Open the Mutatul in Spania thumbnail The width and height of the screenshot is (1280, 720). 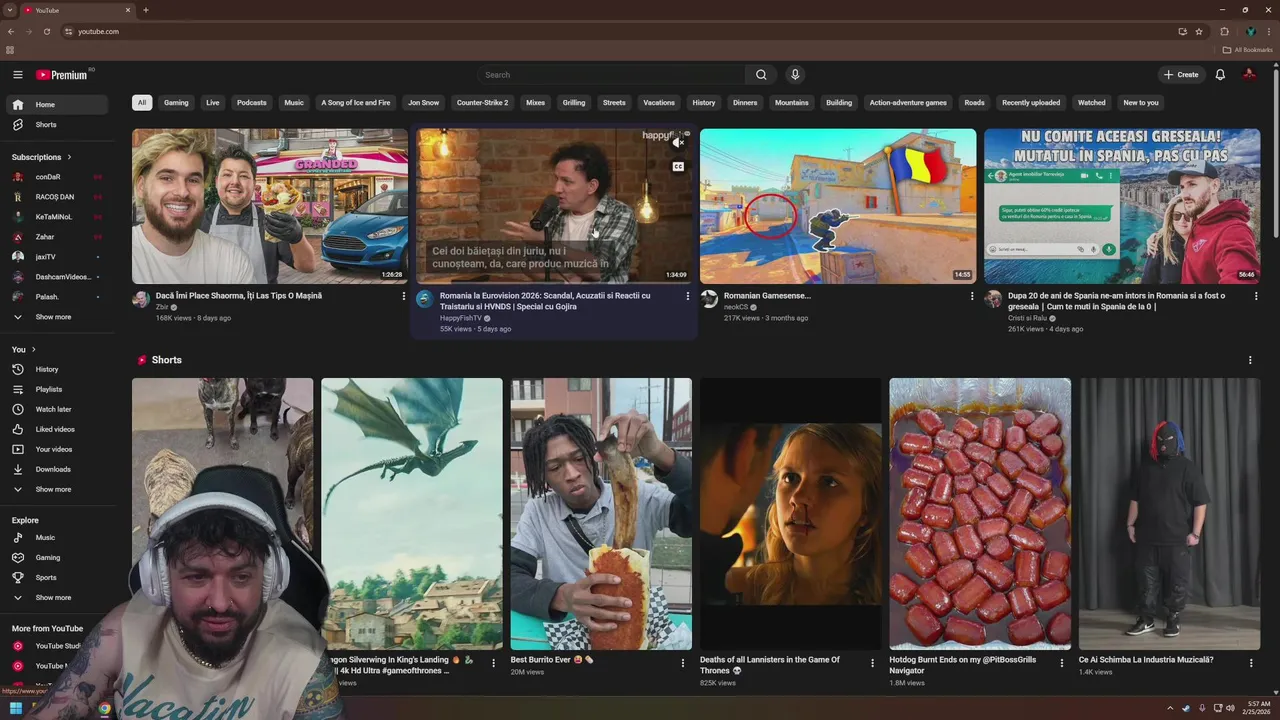1122,206
